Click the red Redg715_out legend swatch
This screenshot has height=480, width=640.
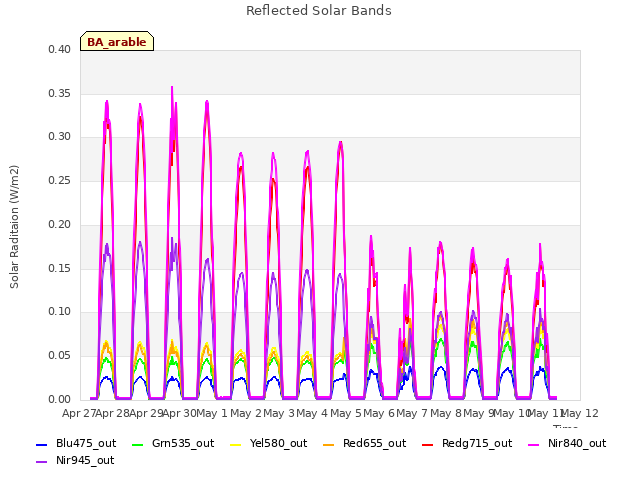click(x=427, y=444)
